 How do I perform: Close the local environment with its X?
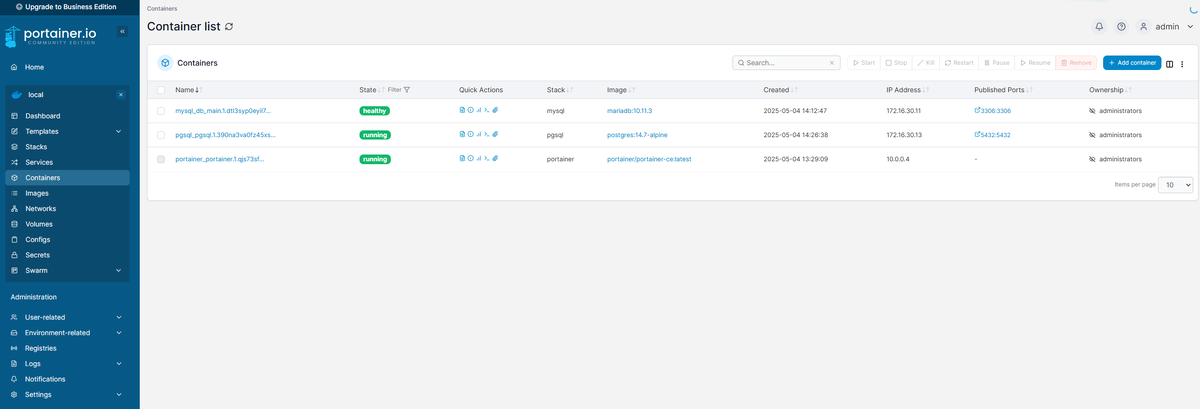click(120, 94)
